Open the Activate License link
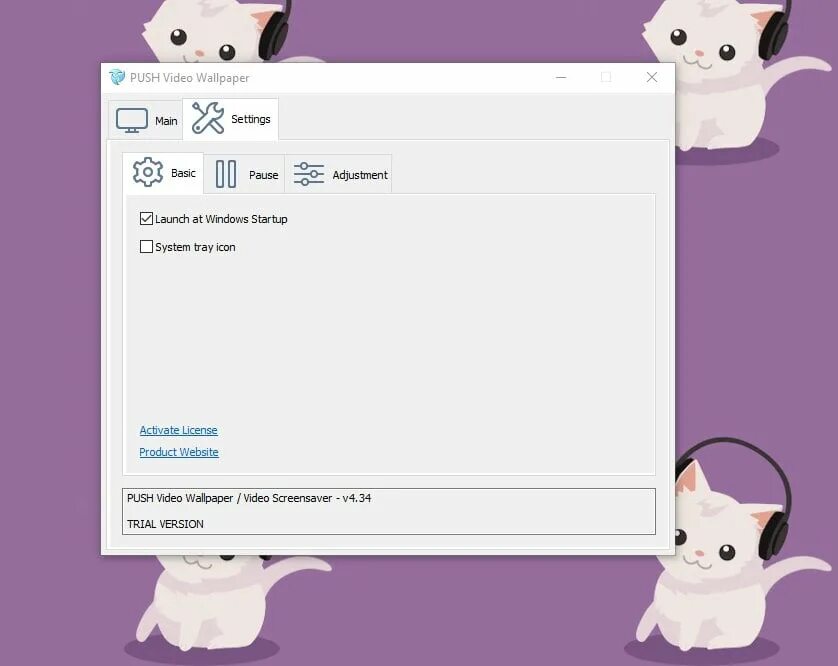This screenshot has height=666, width=838. tap(179, 430)
